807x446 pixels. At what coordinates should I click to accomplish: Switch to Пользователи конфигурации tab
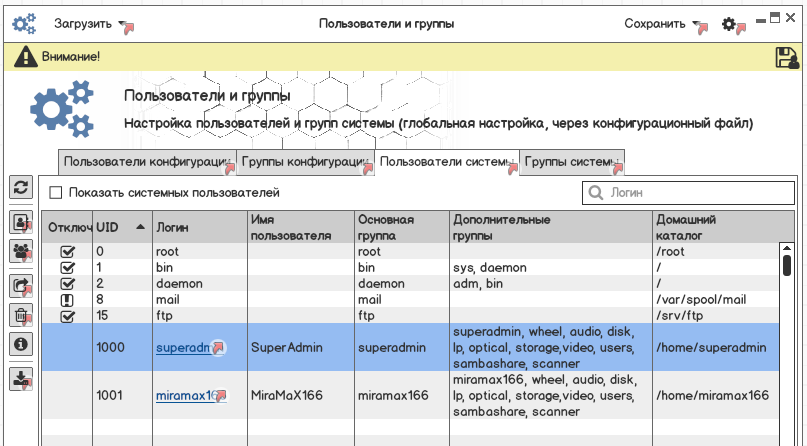click(x=147, y=162)
